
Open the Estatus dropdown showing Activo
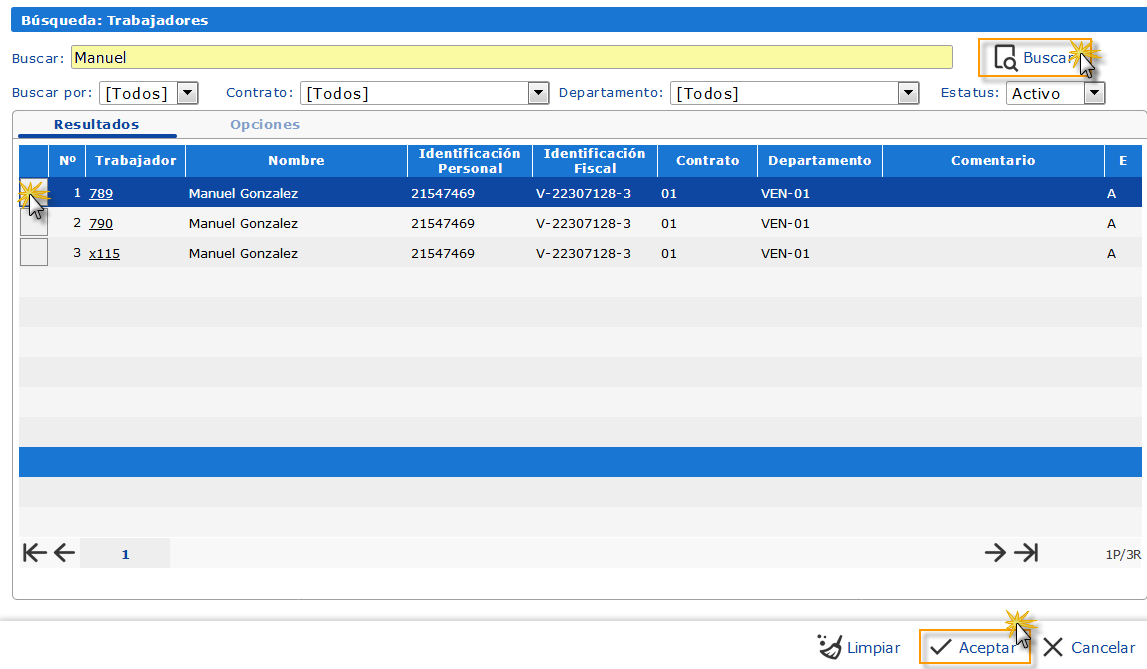pyautogui.click(x=1095, y=93)
